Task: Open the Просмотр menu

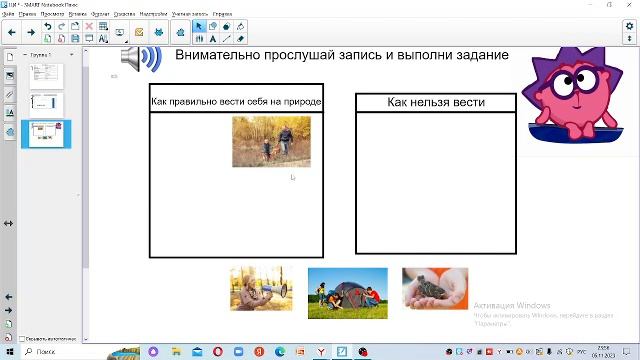Action: (52, 14)
